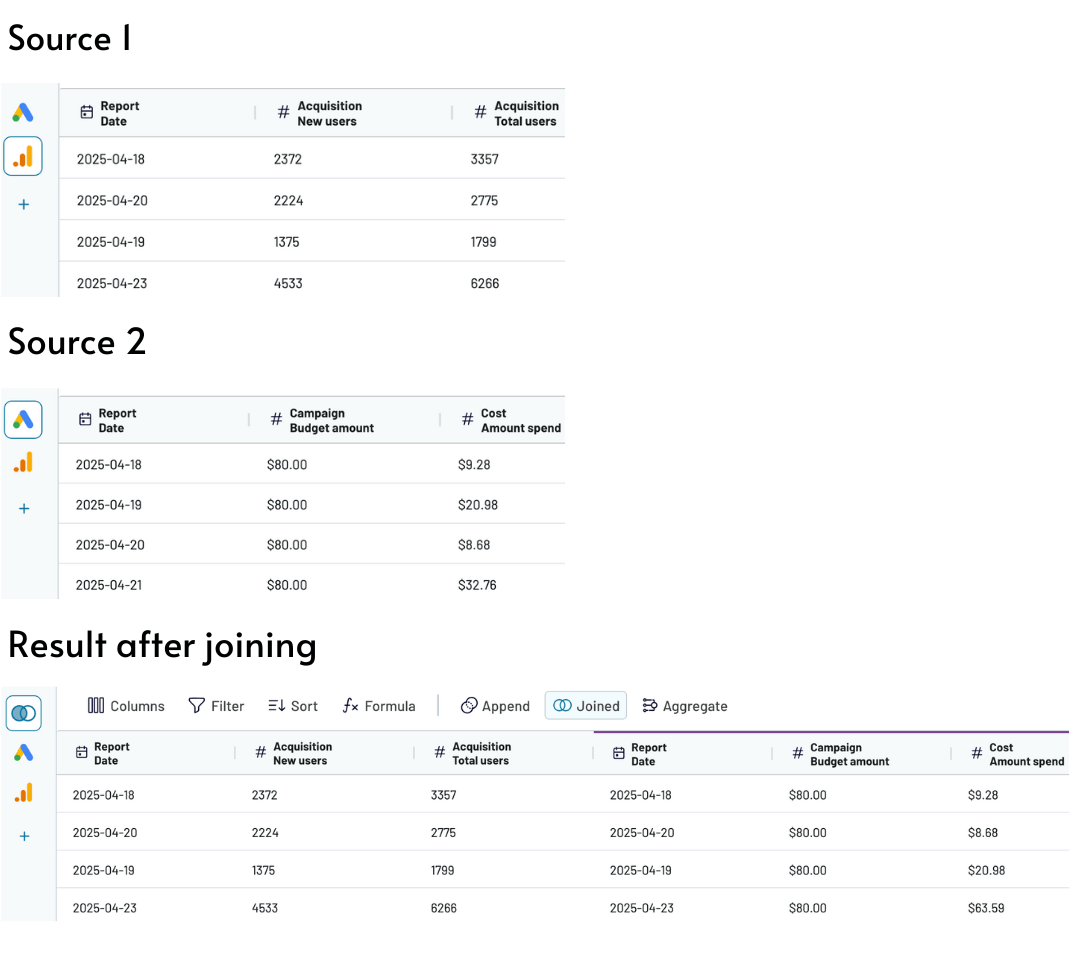This screenshot has width=1075, height=955.
Task: Toggle the Joined view button
Action: tap(585, 706)
